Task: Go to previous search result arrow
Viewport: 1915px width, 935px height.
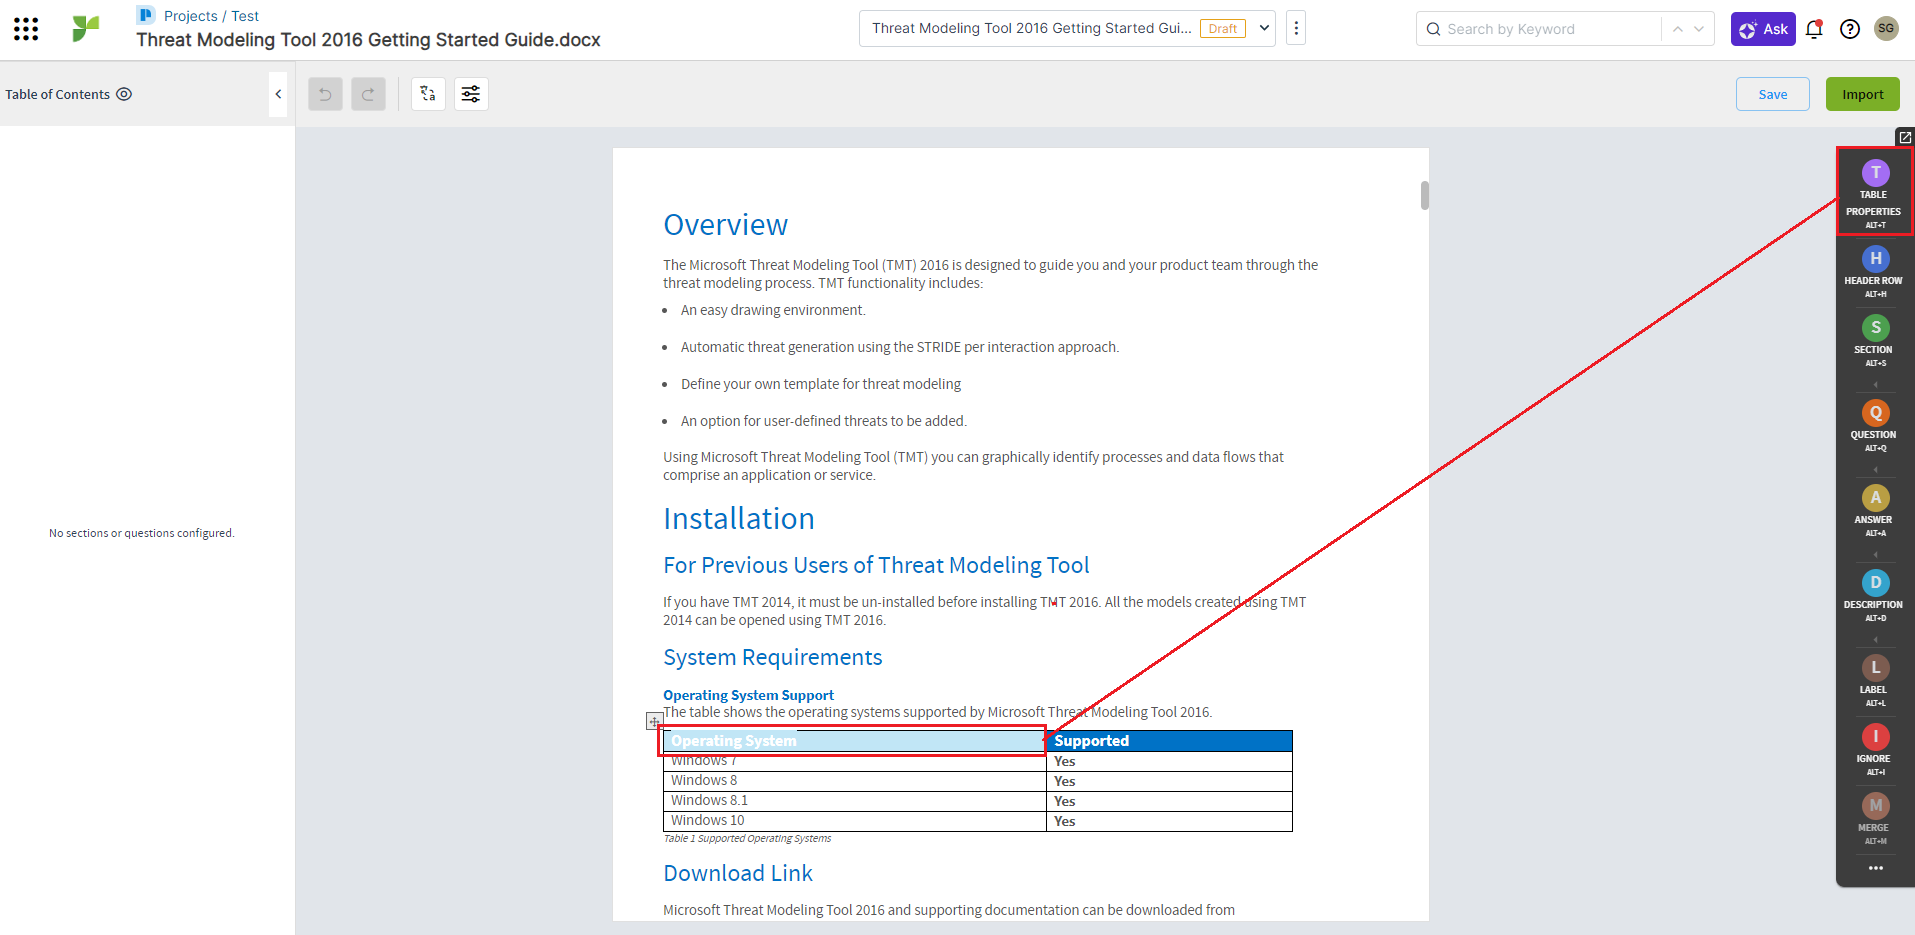Action: (1678, 29)
